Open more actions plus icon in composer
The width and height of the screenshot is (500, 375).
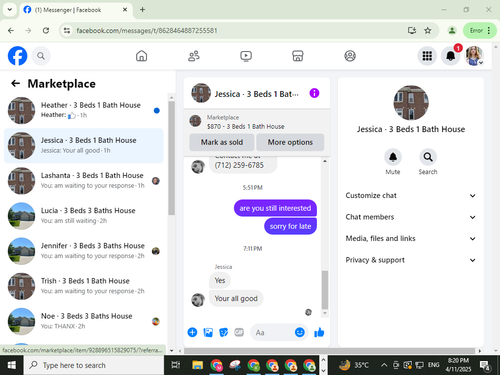[192, 332]
